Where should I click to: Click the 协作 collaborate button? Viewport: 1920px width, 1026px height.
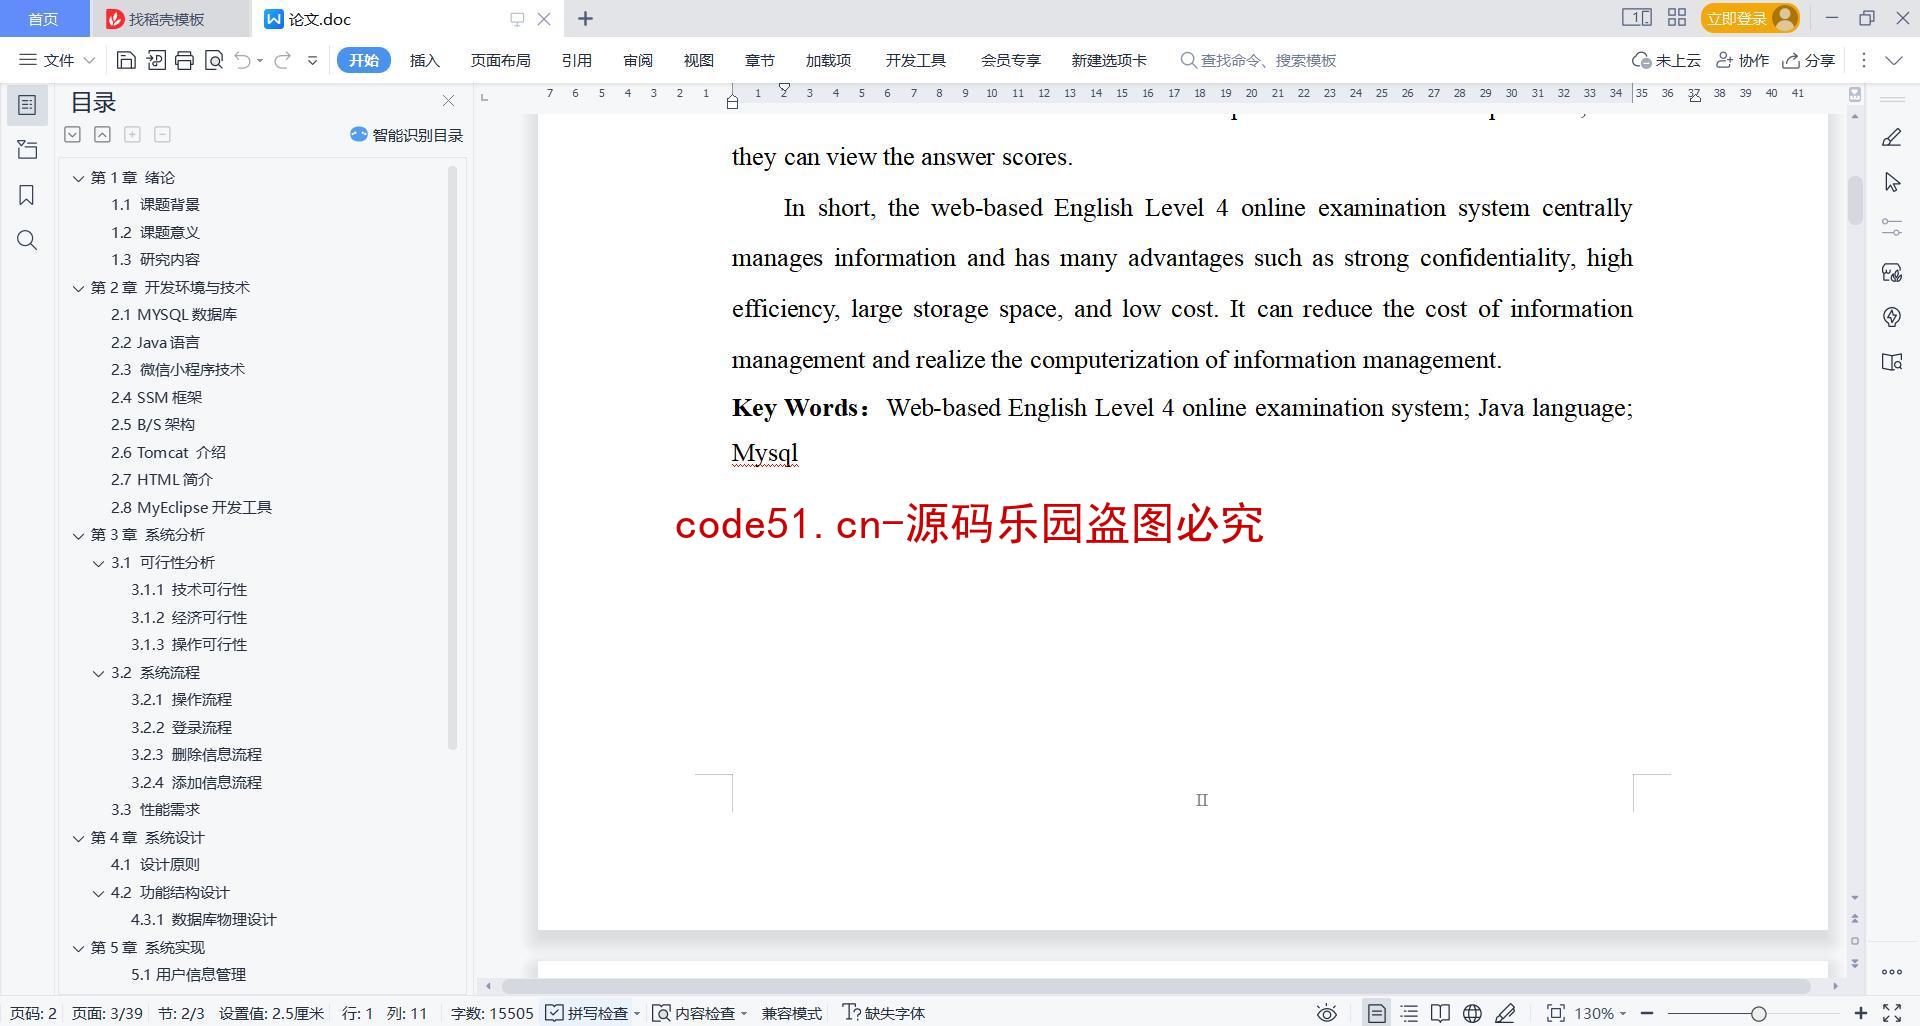(1742, 60)
